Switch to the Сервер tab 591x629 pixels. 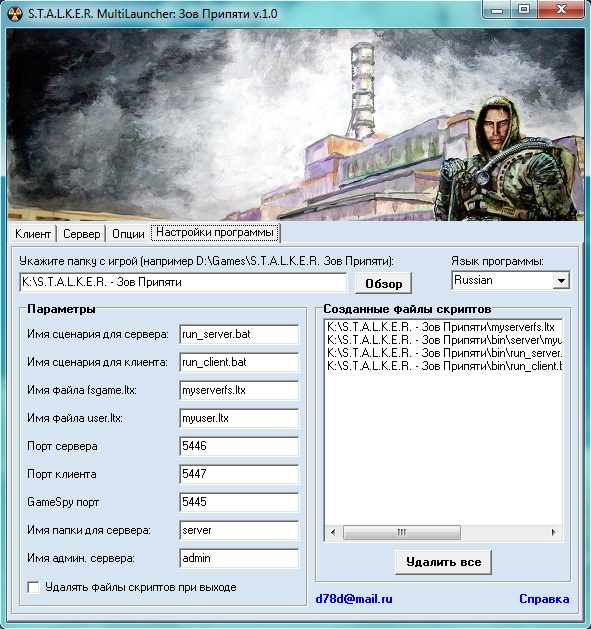[81, 234]
